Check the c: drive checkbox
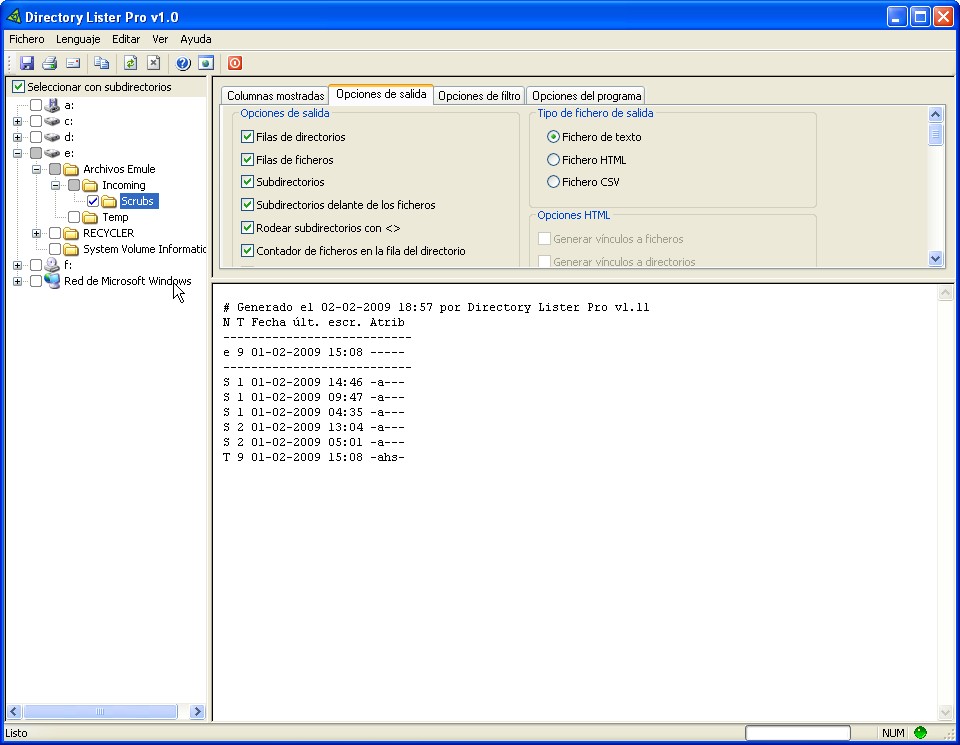Viewport: 960px width, 745px height. [x=36, y=121]
